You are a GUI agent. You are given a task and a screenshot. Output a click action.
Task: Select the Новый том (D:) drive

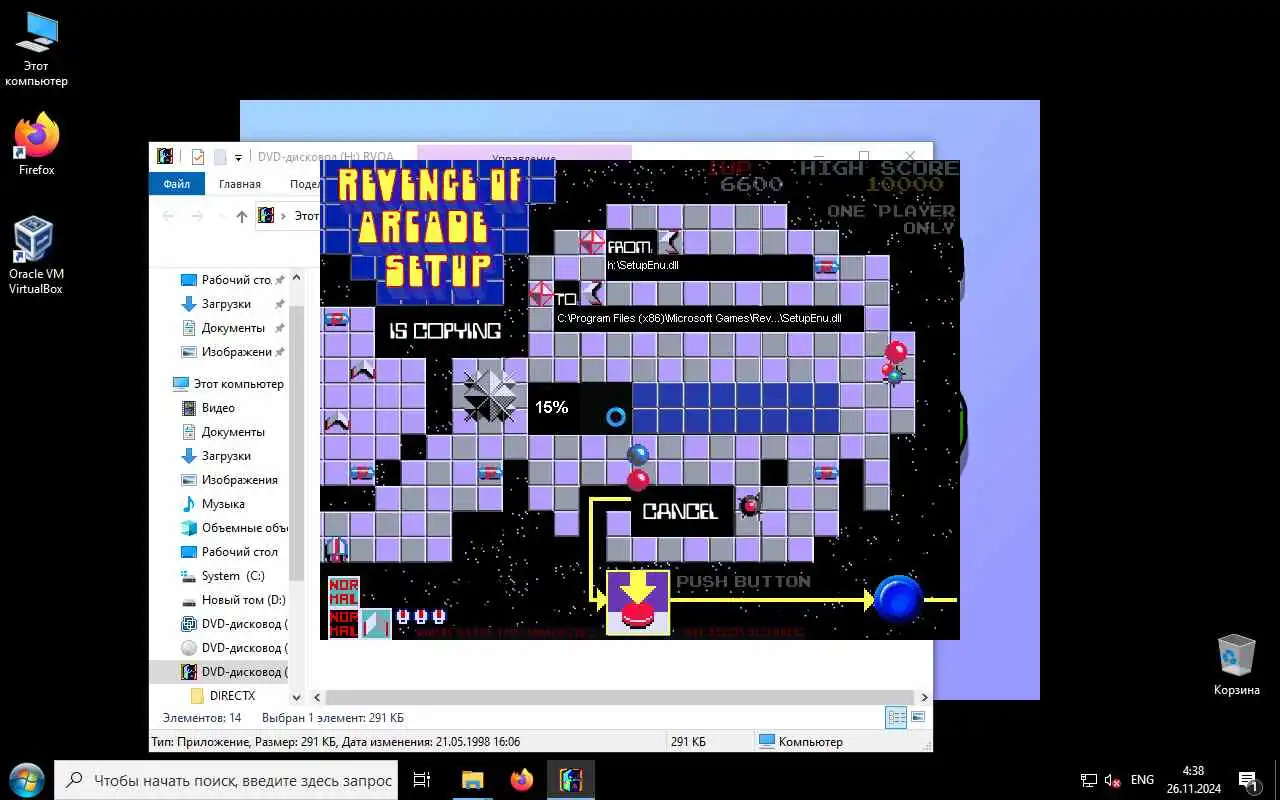[x=233, y=600]
